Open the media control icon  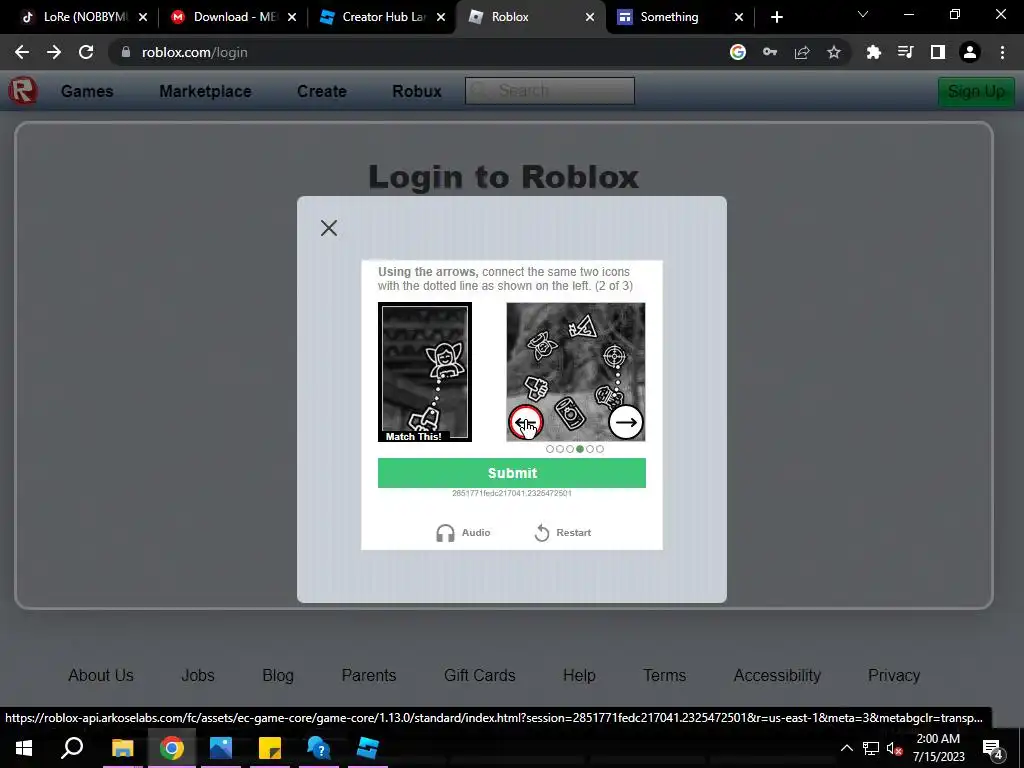tap(906, 52)
